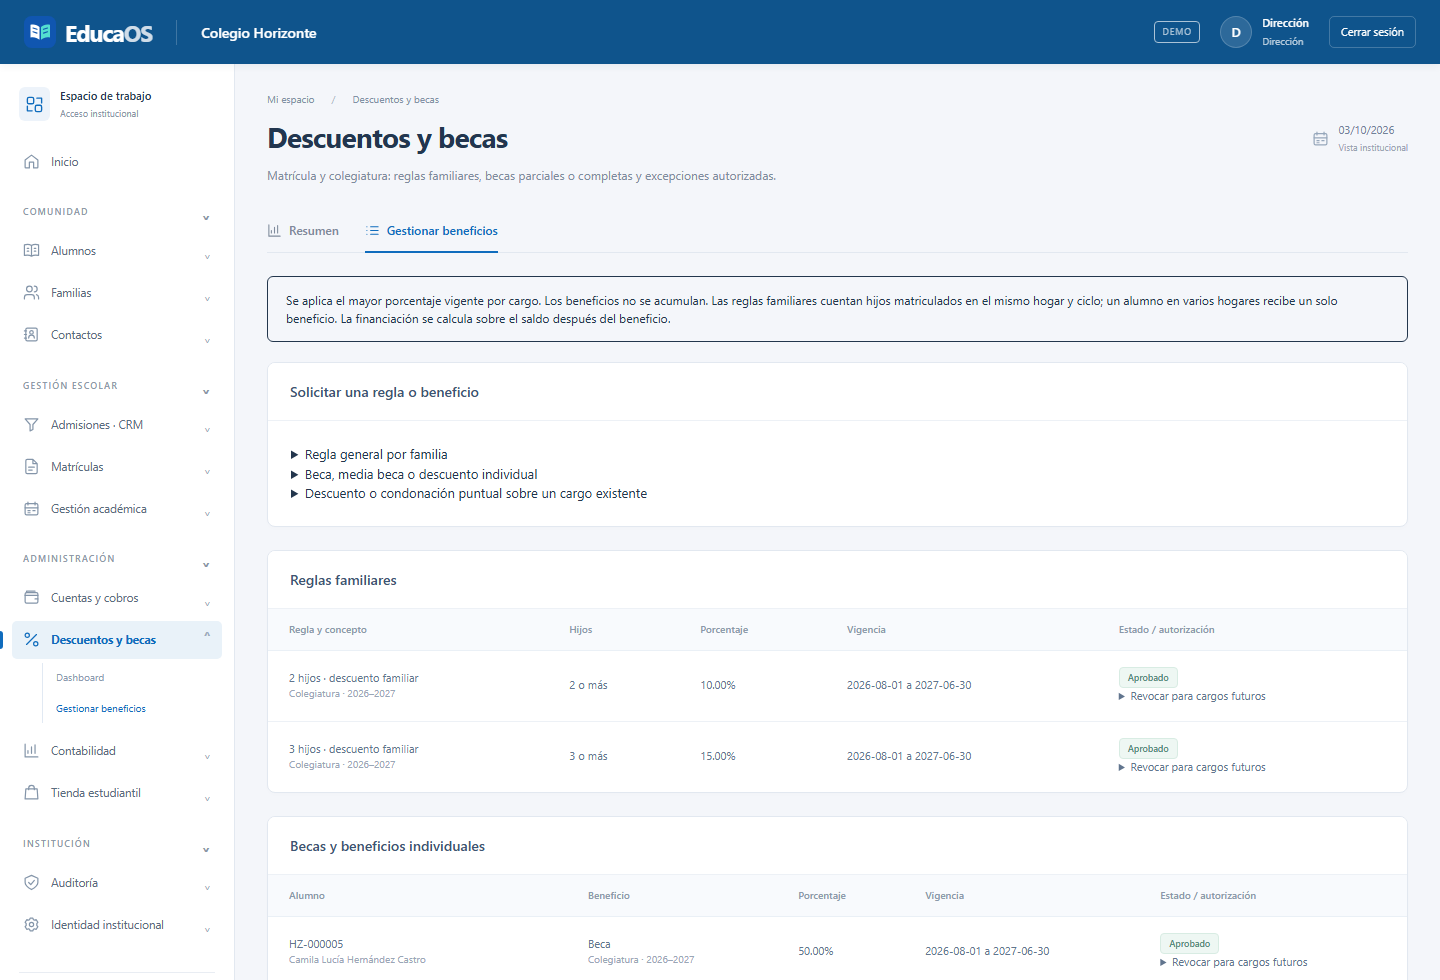
Task: Click the Descuentos y becas breadcrumb
Action: click(x=396, y=100)
